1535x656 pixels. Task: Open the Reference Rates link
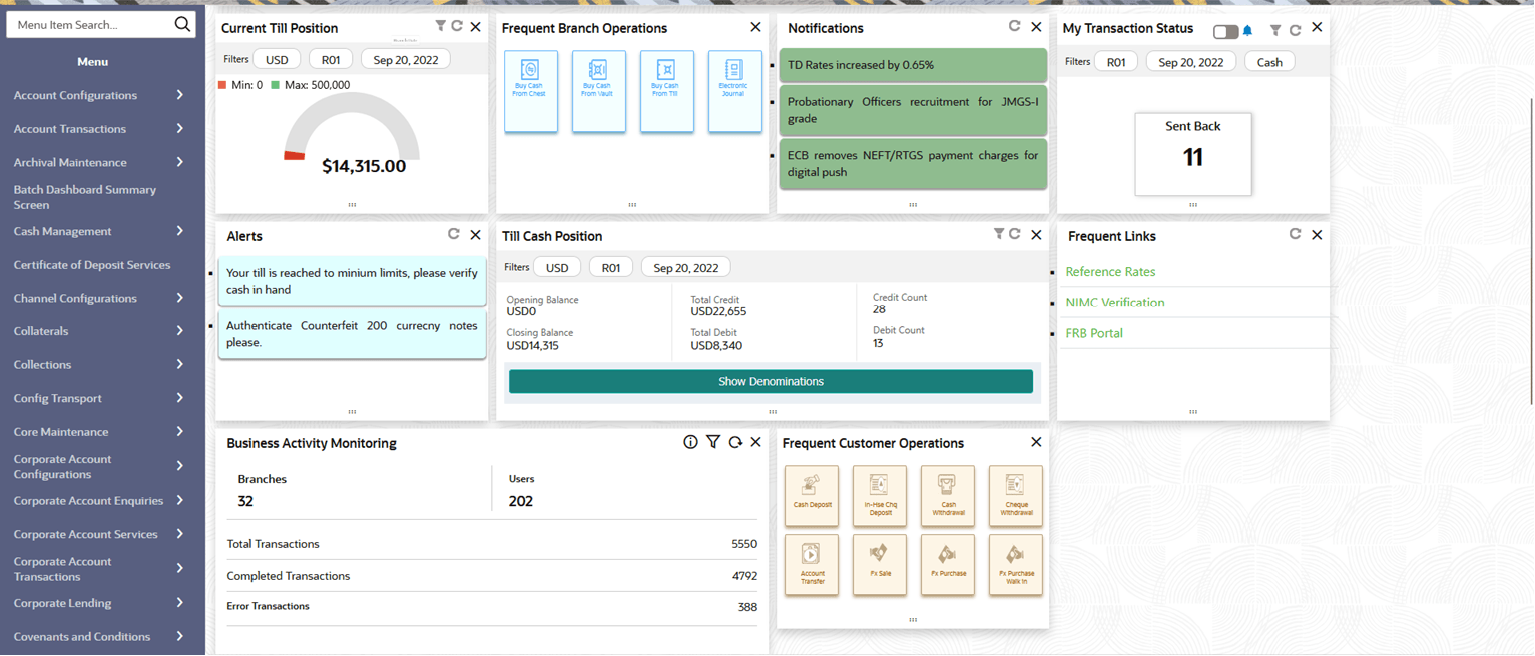1110,272
